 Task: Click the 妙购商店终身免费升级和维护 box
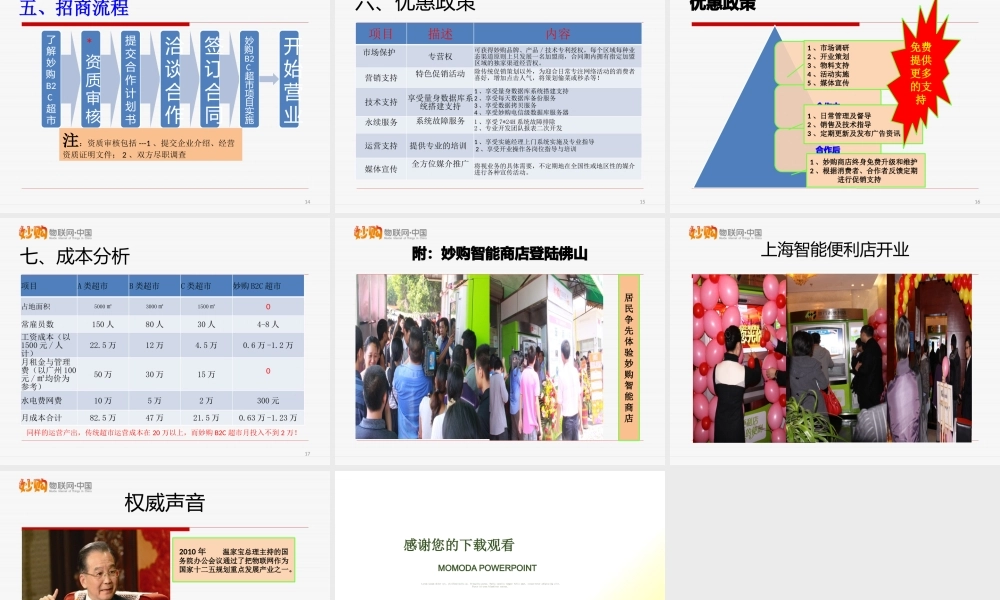point(865,170)
